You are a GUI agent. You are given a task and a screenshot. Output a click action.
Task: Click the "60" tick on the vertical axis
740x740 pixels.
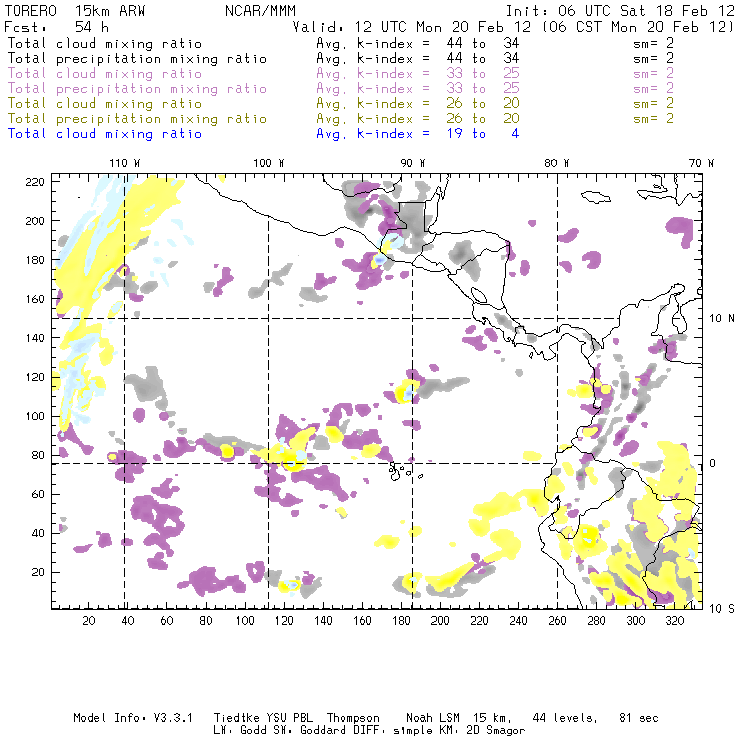click(38, 494)
